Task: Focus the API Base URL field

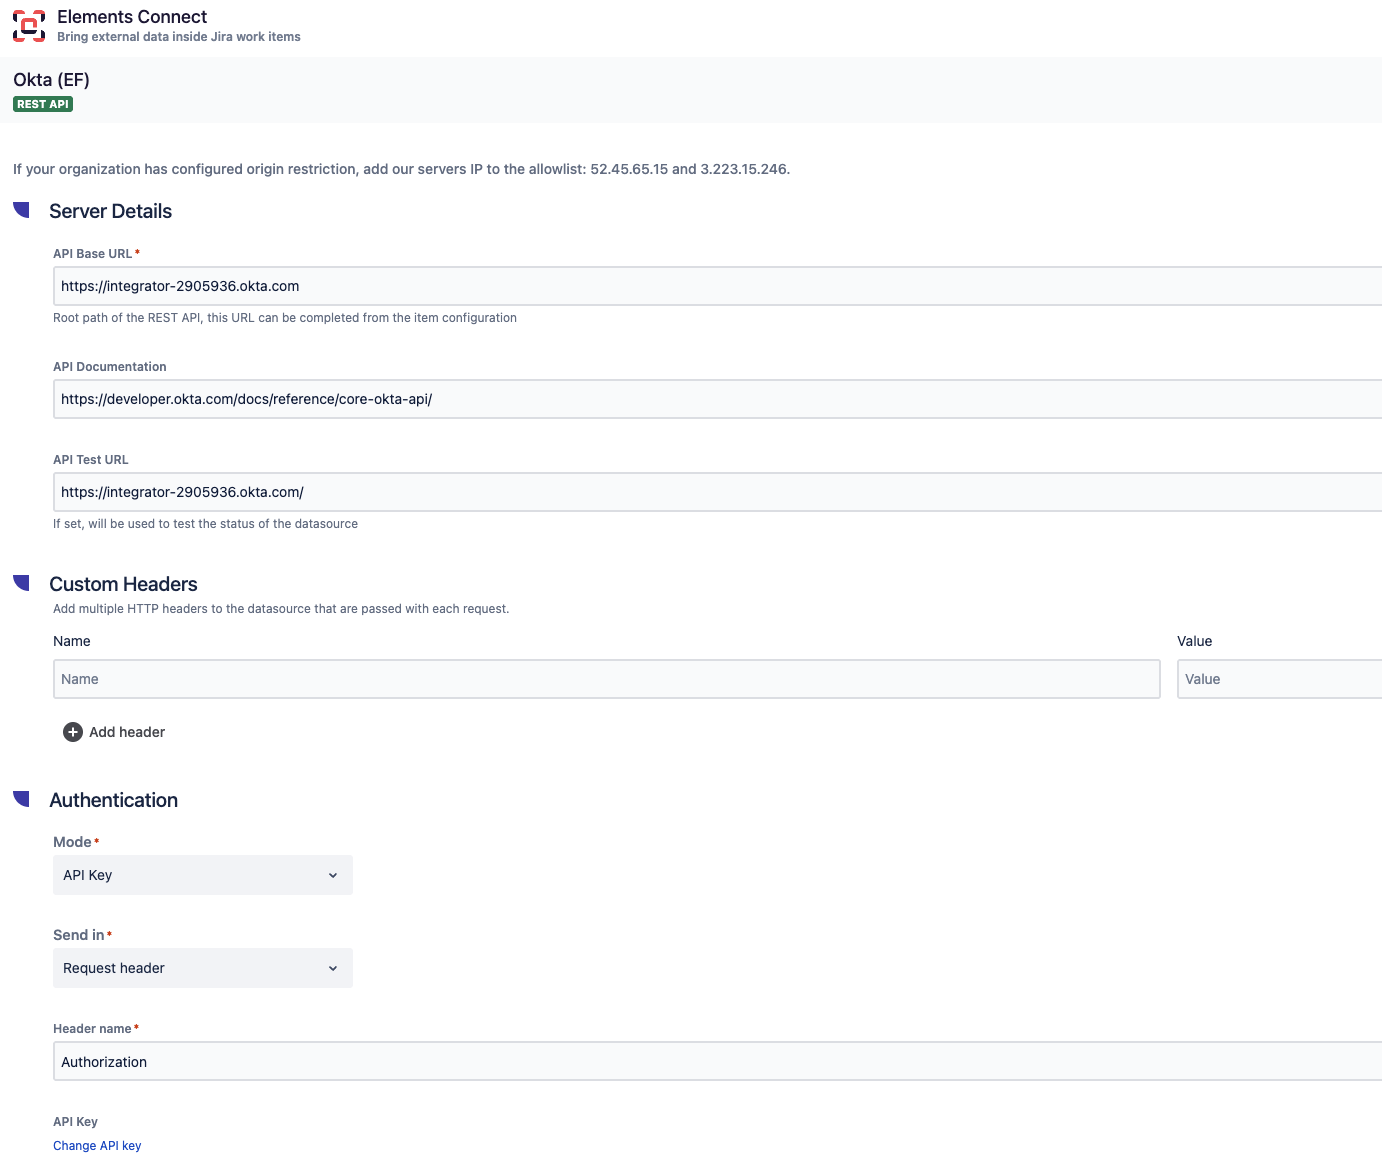Action: (717, 286)
